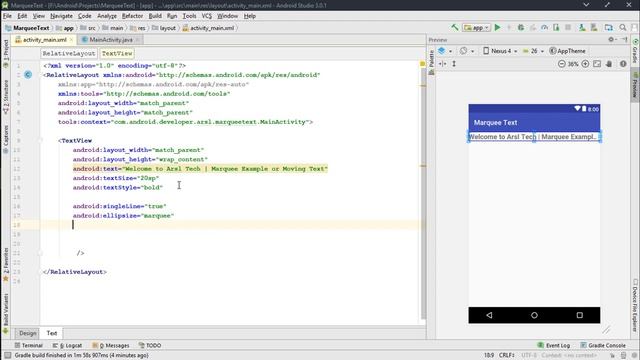Open the Project Structure icon

[x=609, y=28]
